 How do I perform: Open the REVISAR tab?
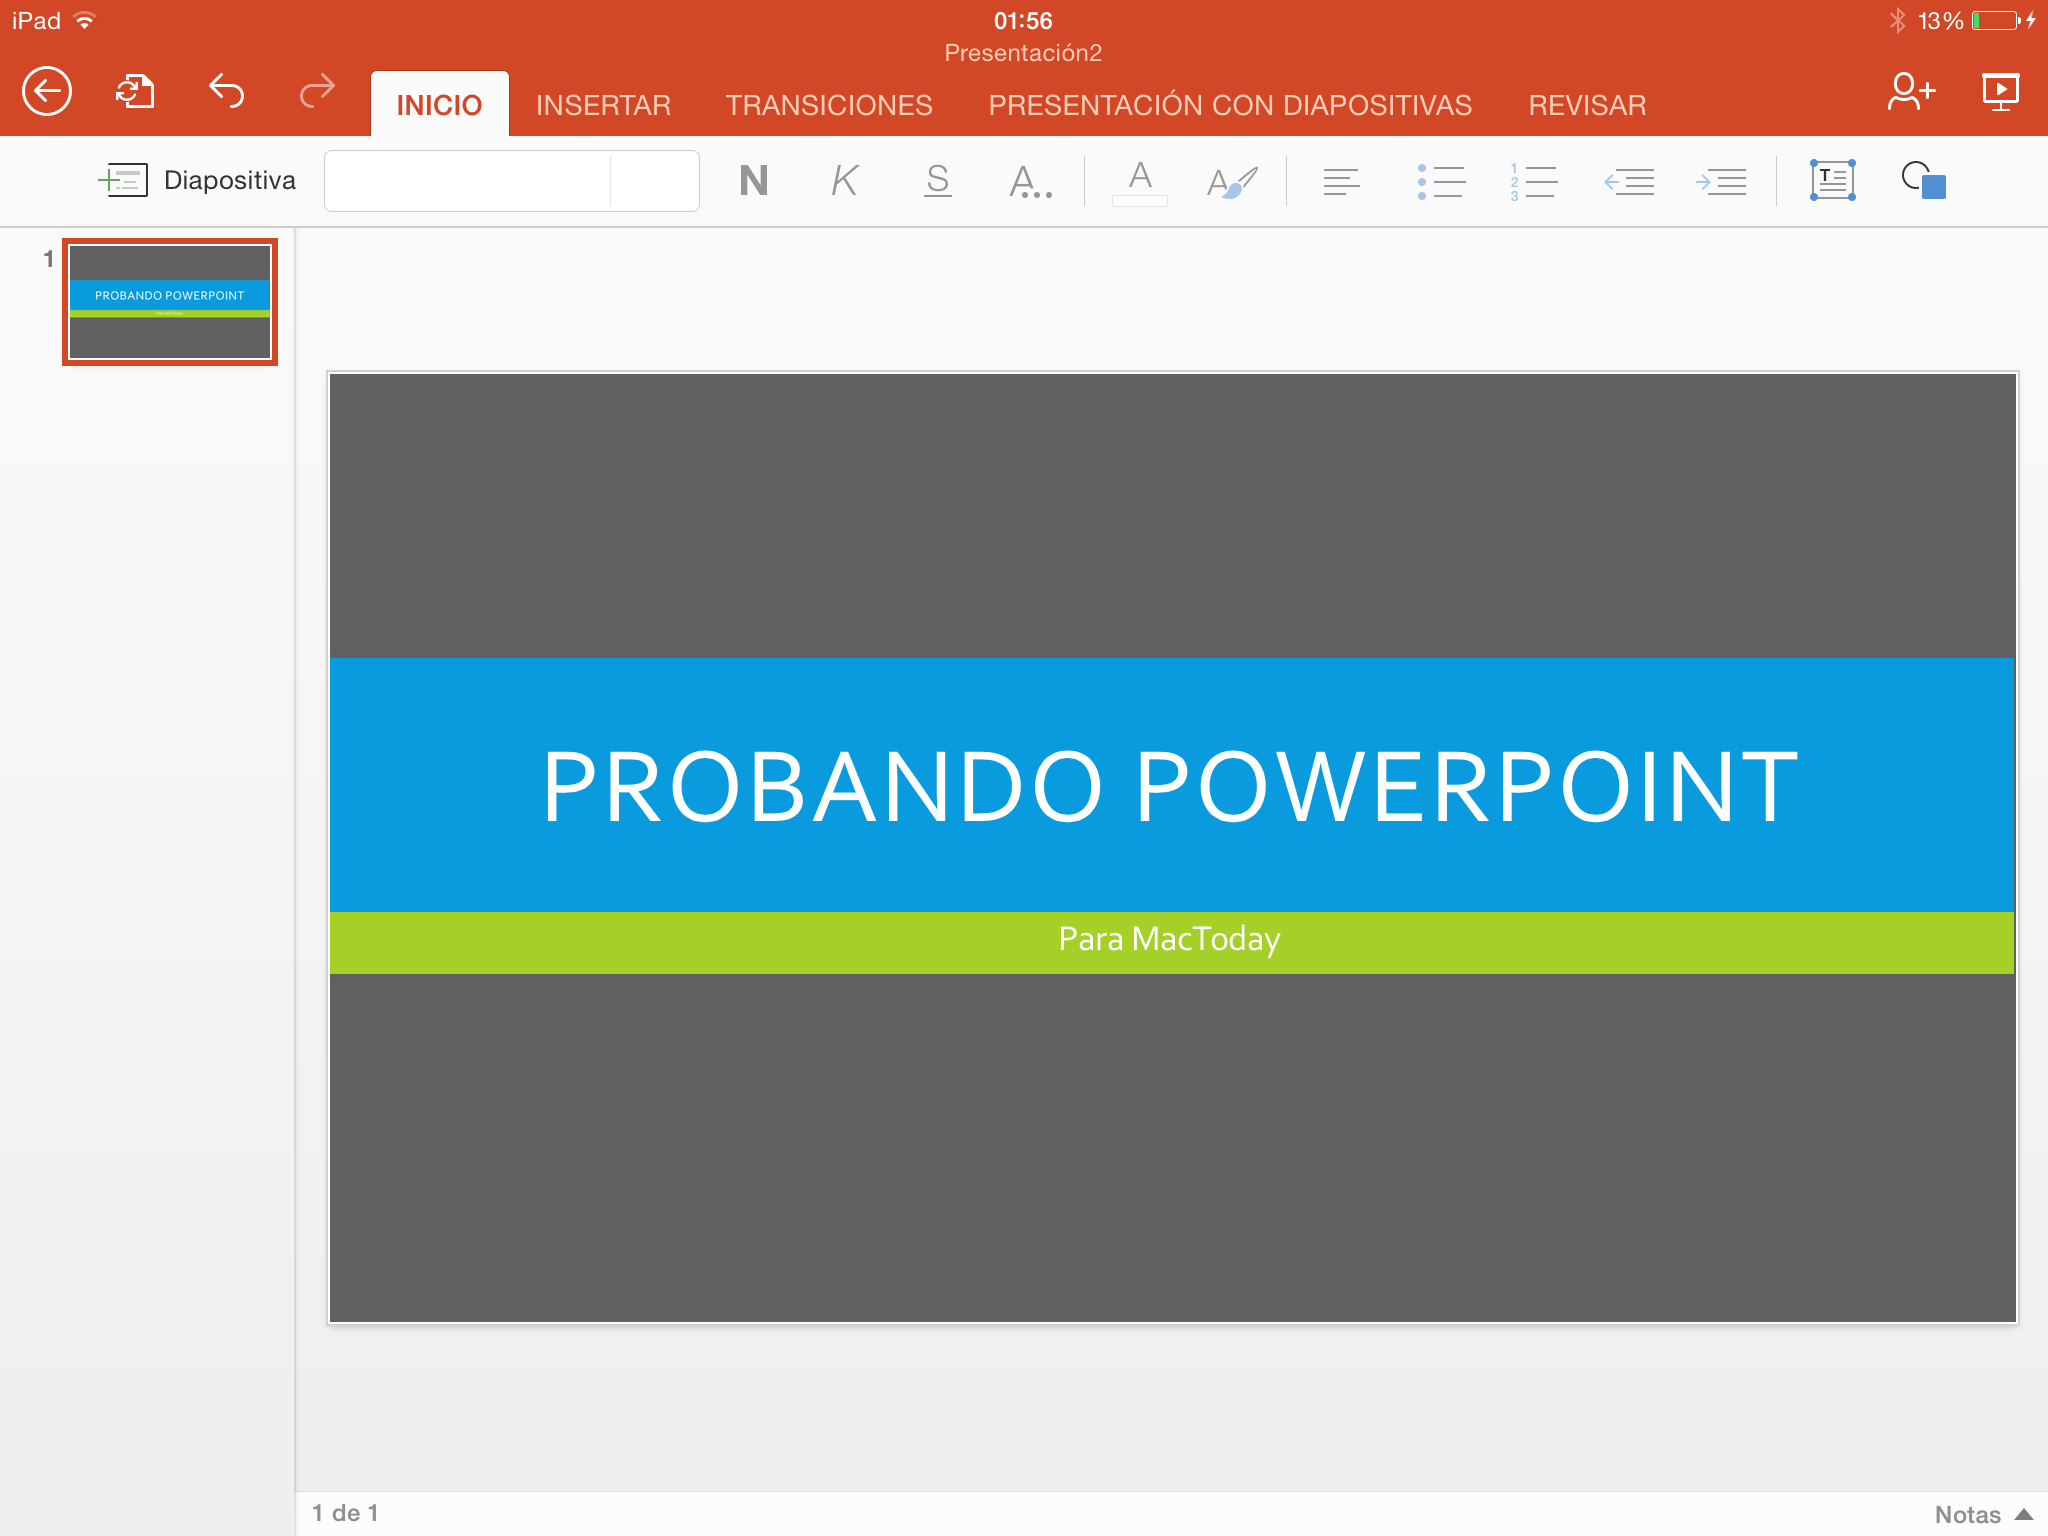pos(1586,105)
